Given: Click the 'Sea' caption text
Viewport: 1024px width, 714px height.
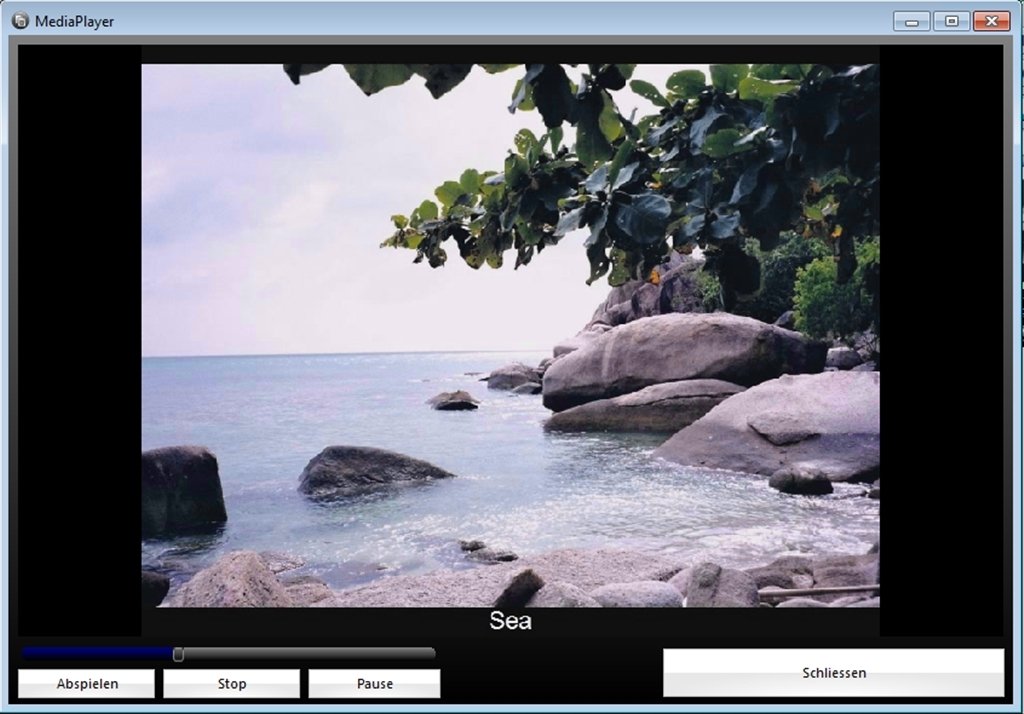Looking at the screenshot, I should click(510, 621).
